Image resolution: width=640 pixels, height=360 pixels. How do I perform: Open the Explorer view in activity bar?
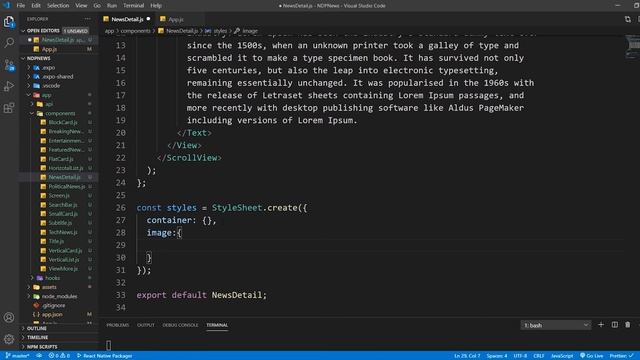click(x=9, y=22)
